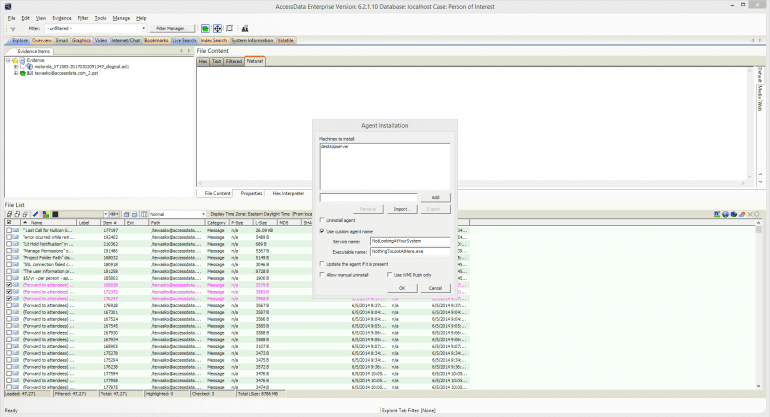Click the crosshair target icon in toolbar
Image resolution: width=770 pixels, height=417 pixels.
217,28
